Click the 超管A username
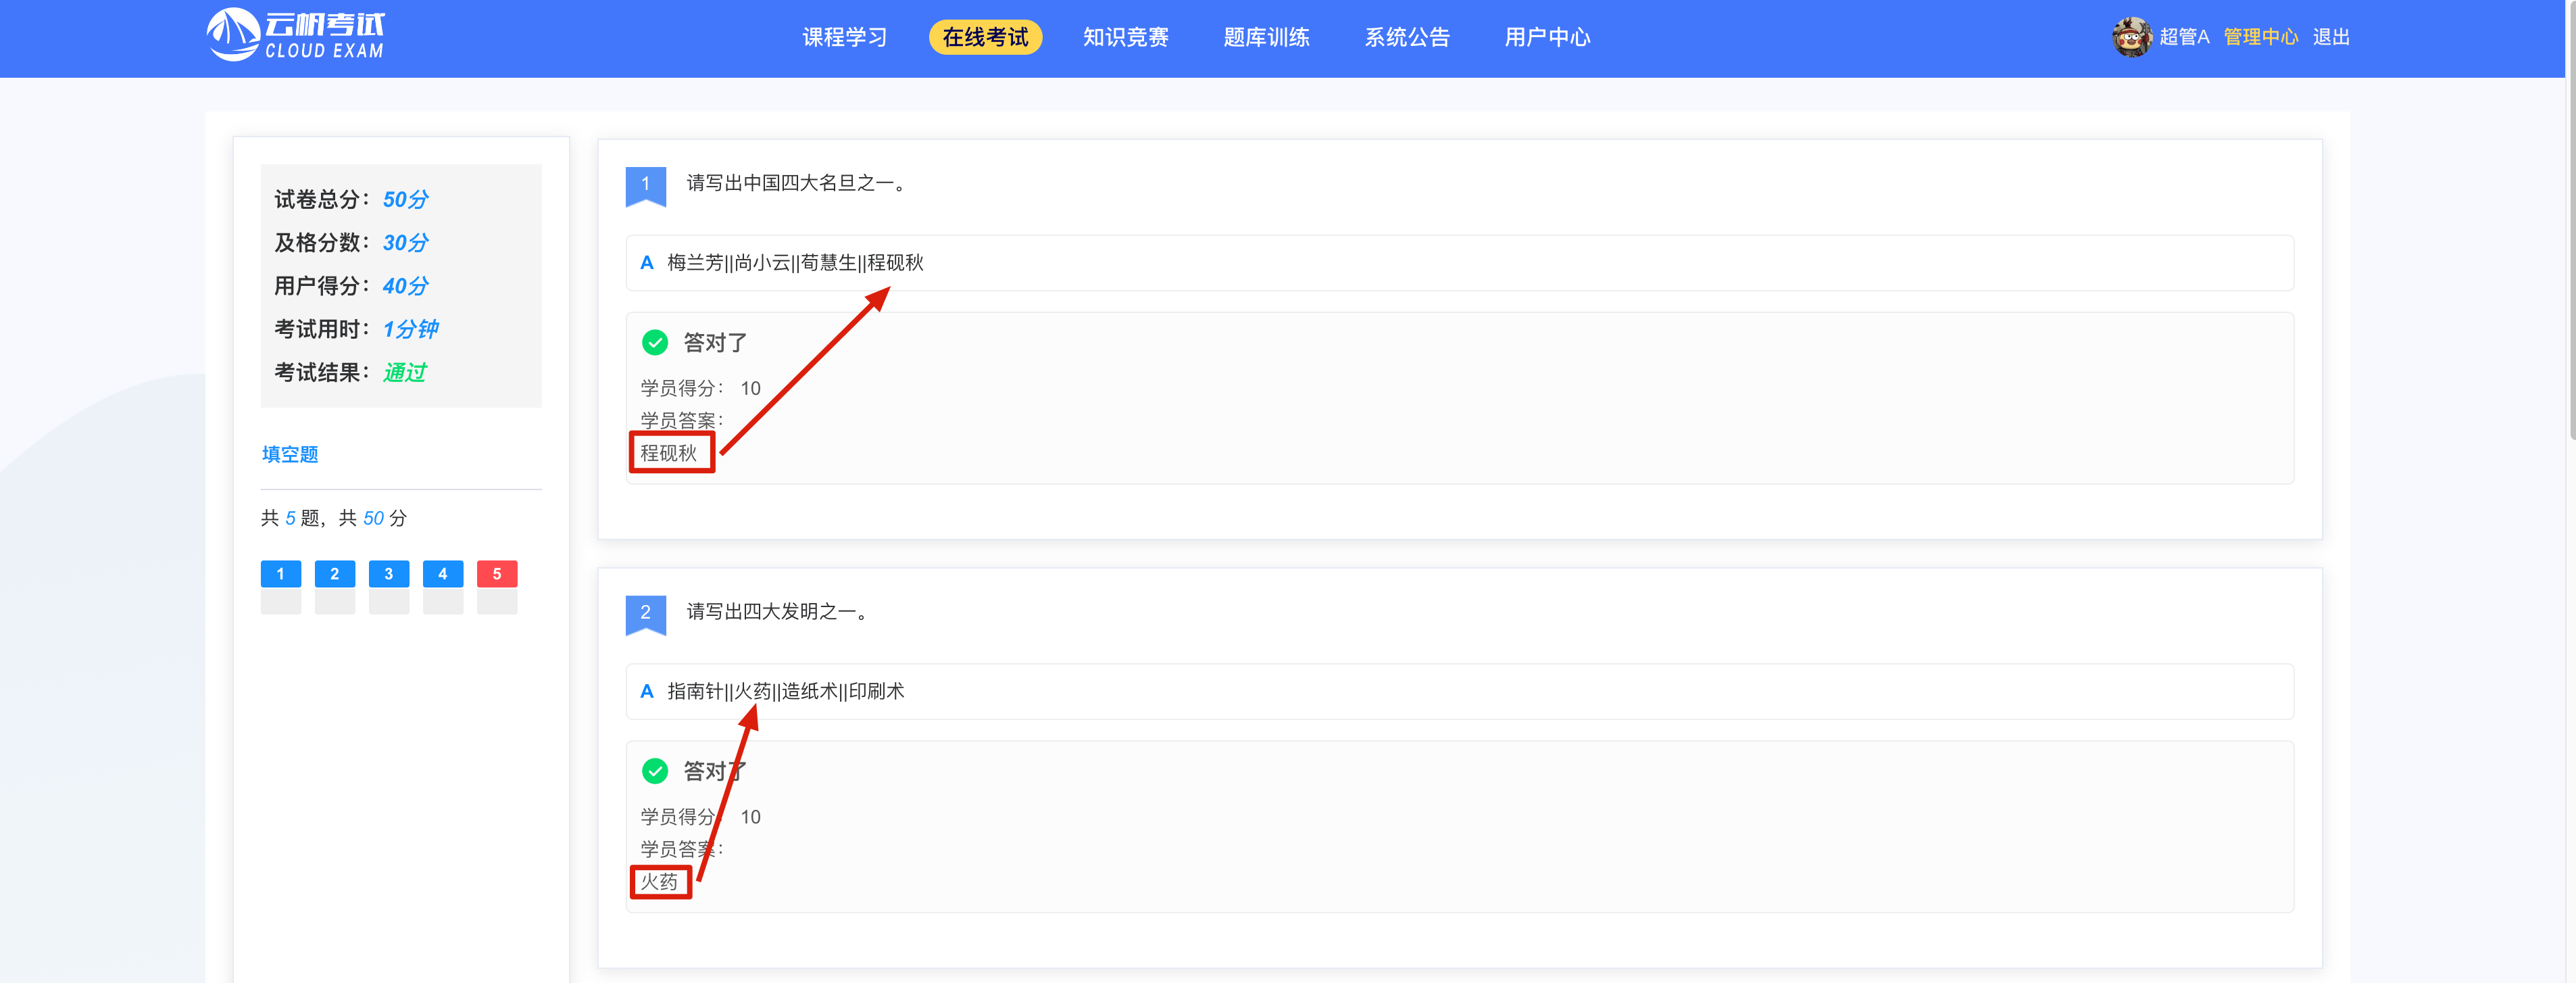This screenshot has width=2576, height=983. click(x=2184, y=37)
